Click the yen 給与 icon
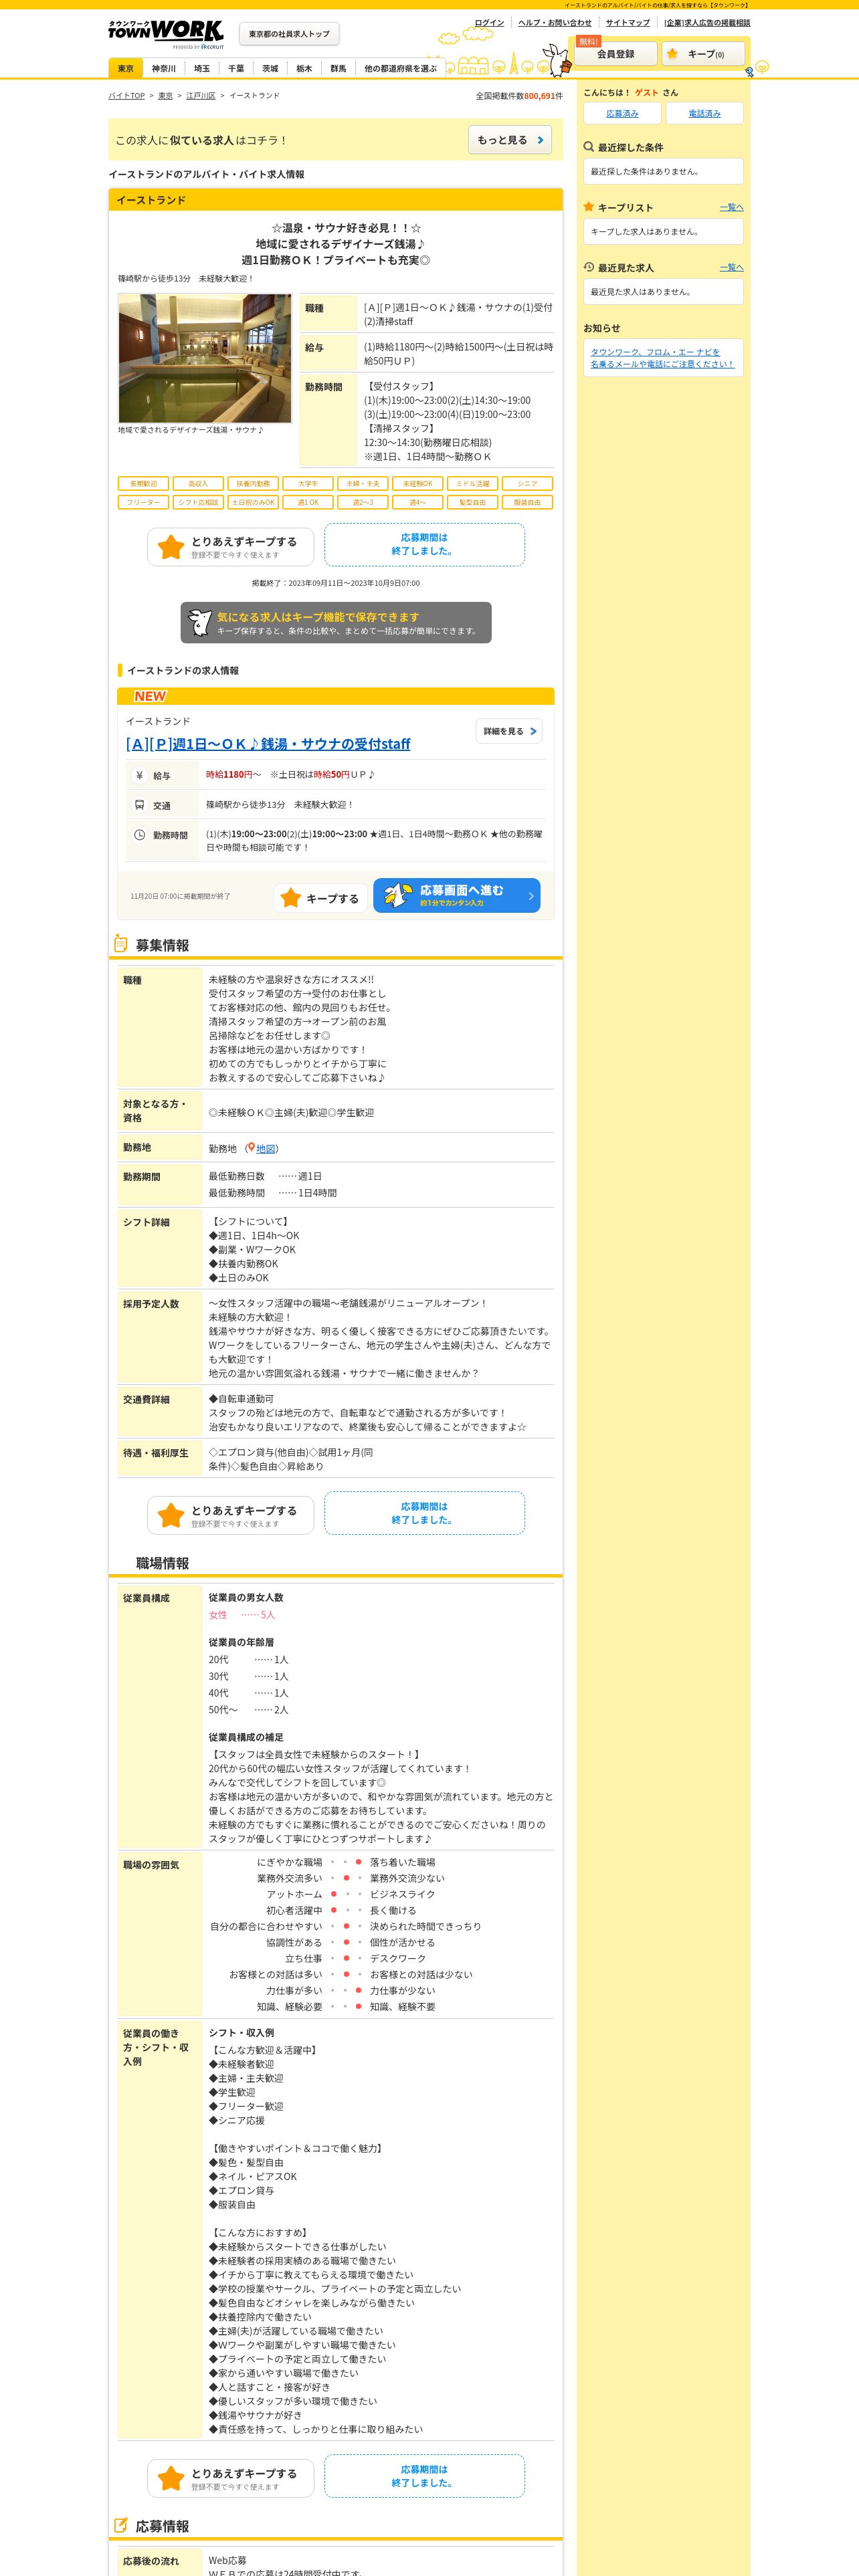 pos(140,775)
